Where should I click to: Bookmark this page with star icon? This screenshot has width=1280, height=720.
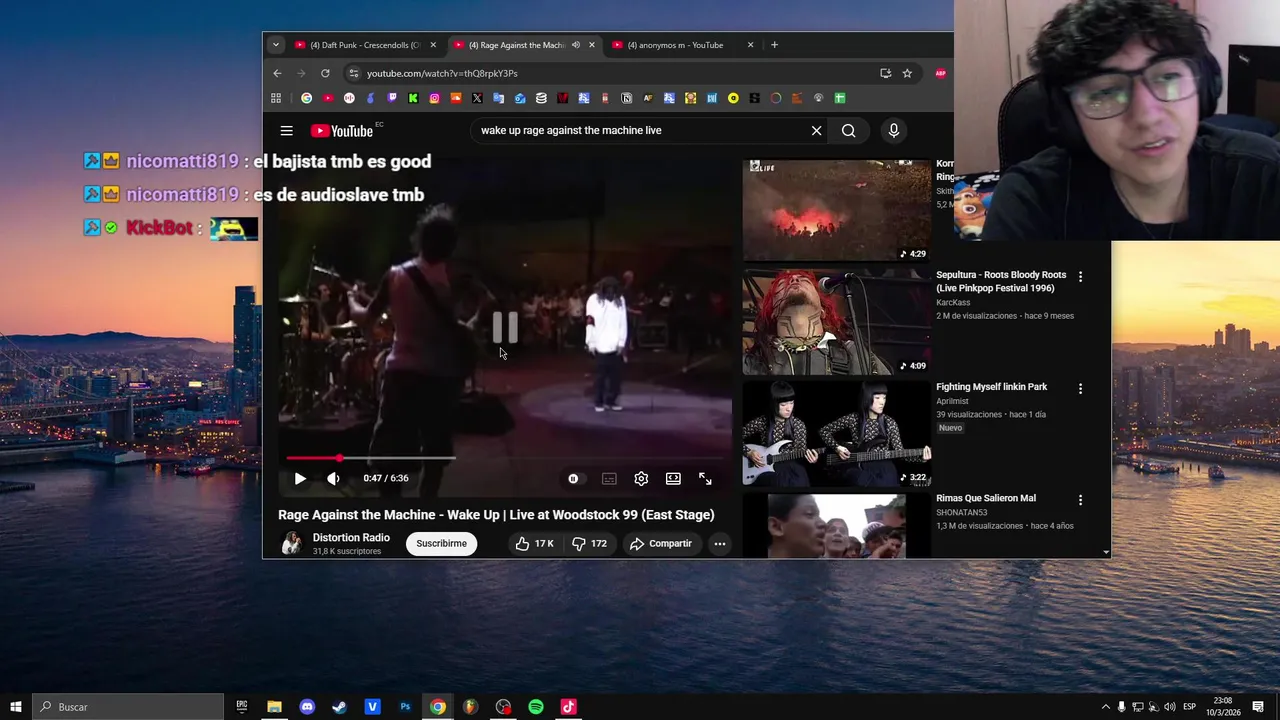point(907,73)
